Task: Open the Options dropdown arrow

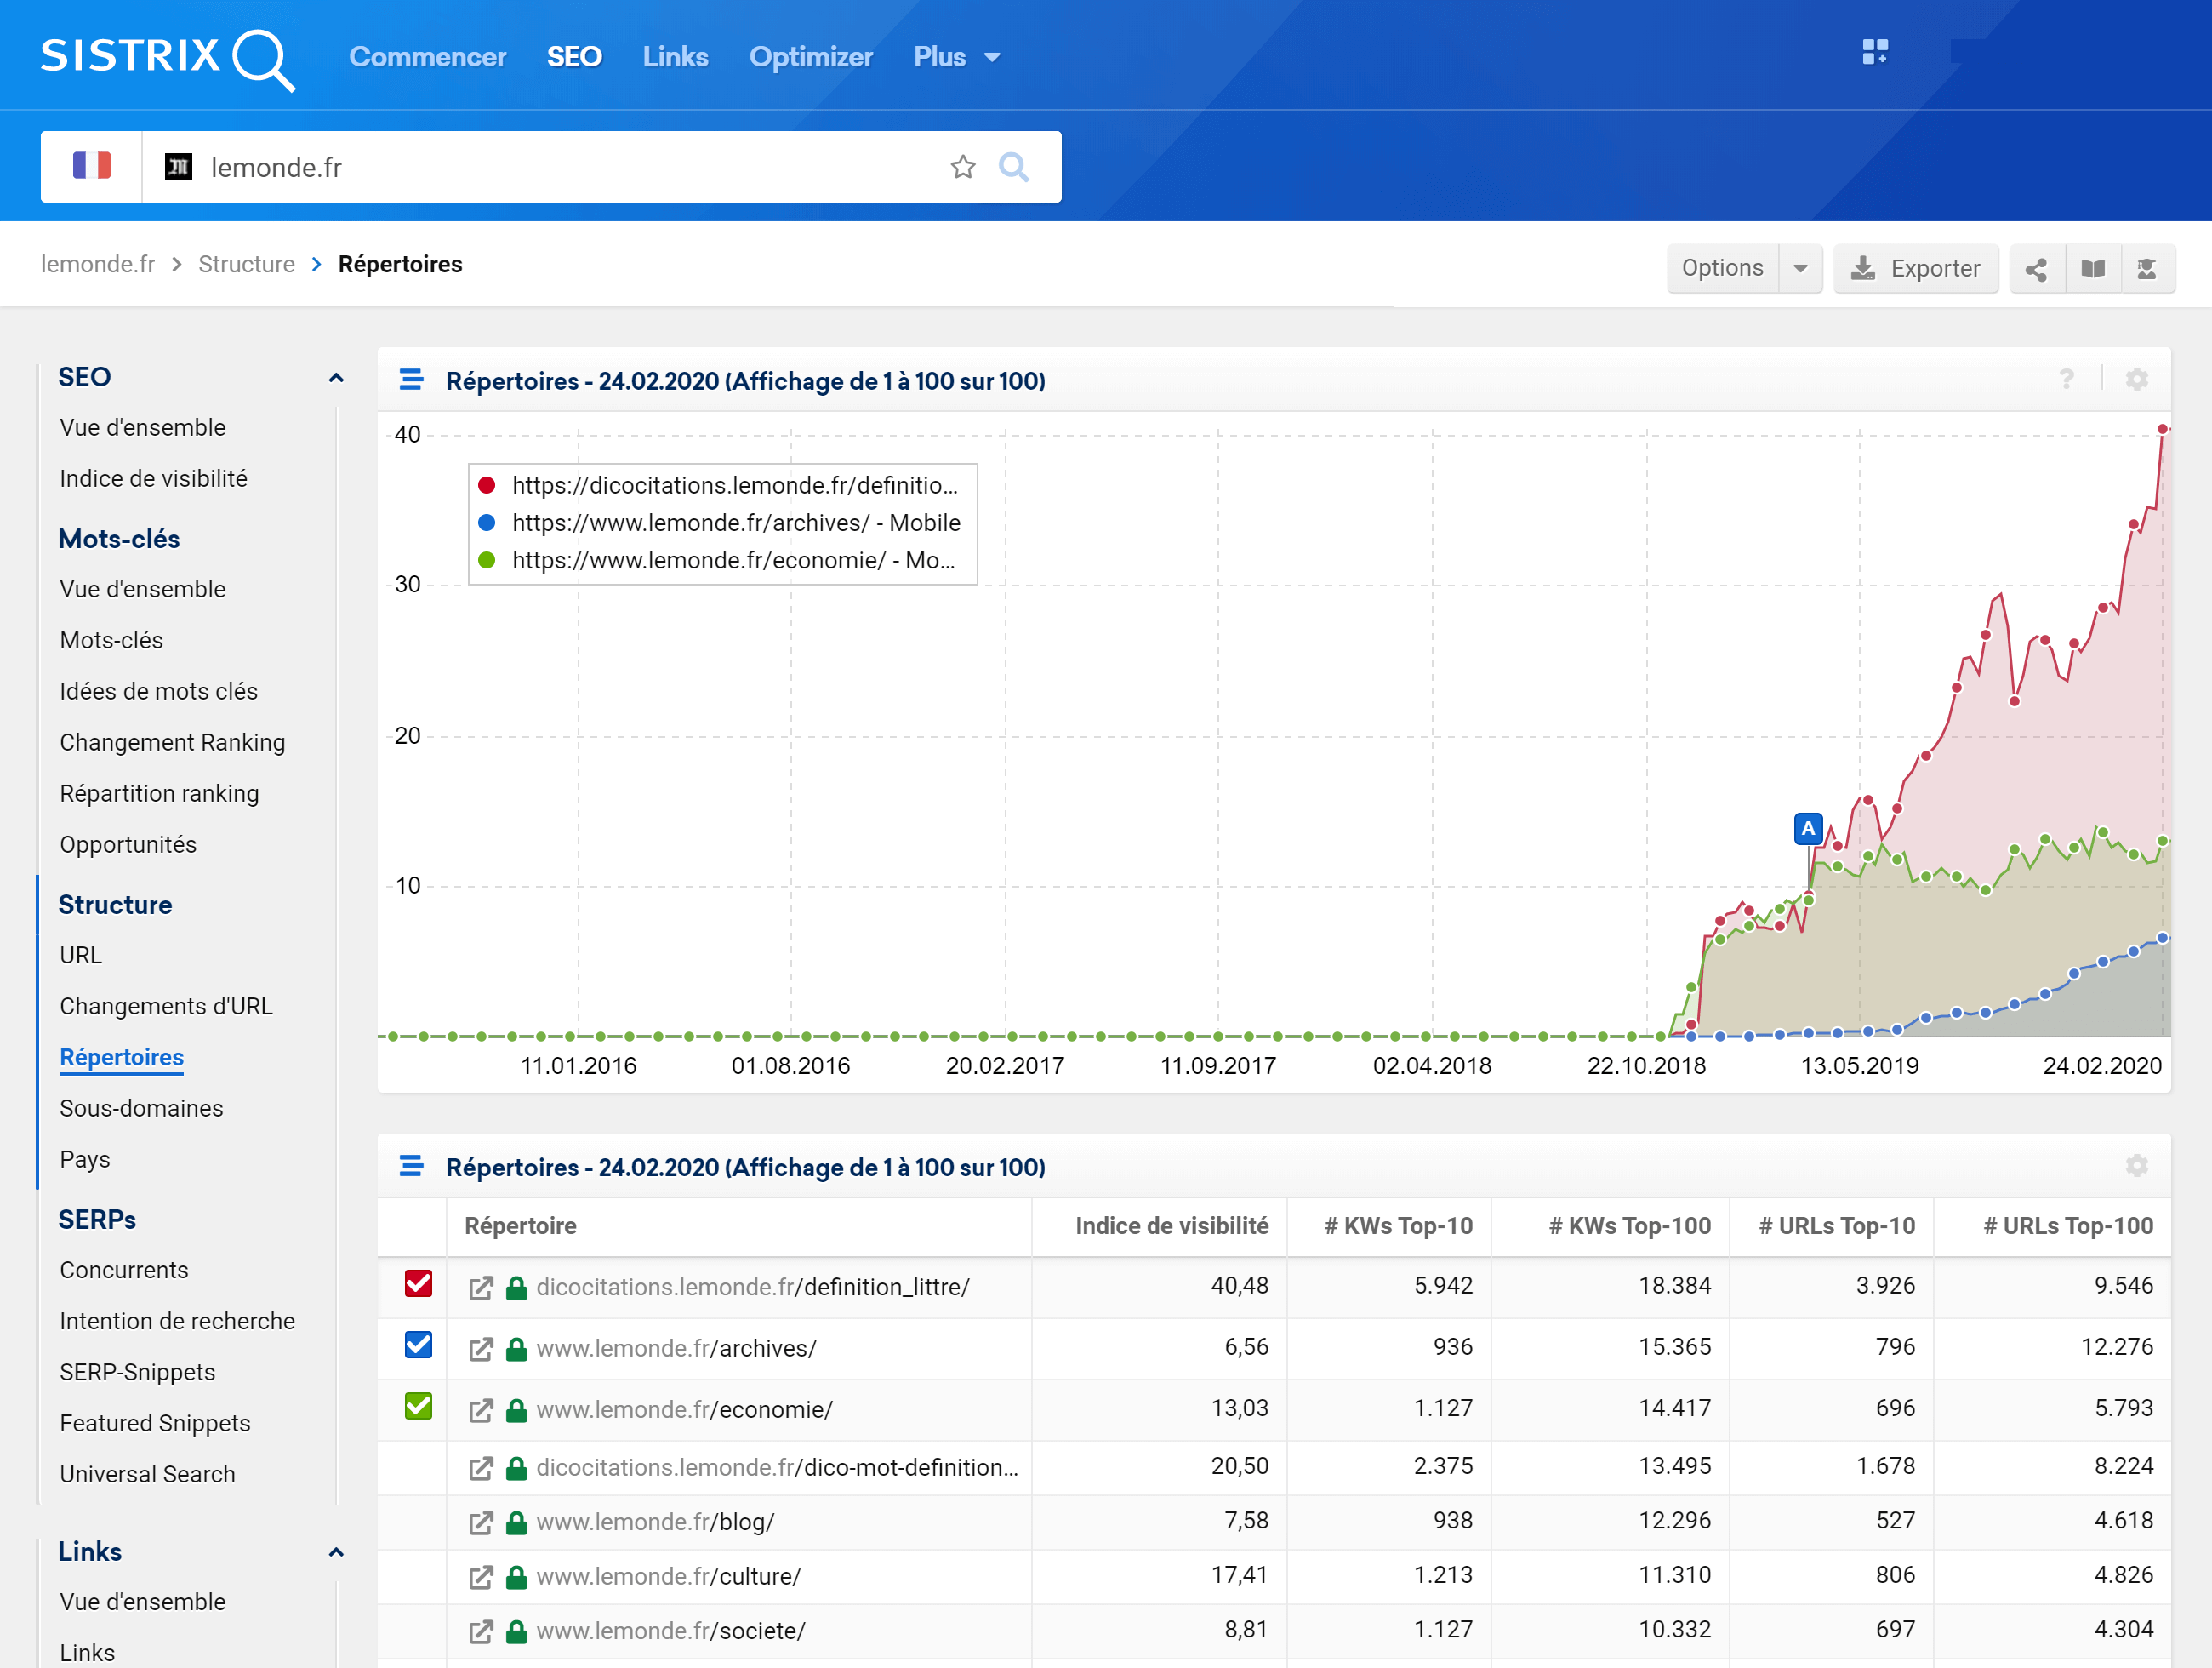Action: pos(1800,269)
